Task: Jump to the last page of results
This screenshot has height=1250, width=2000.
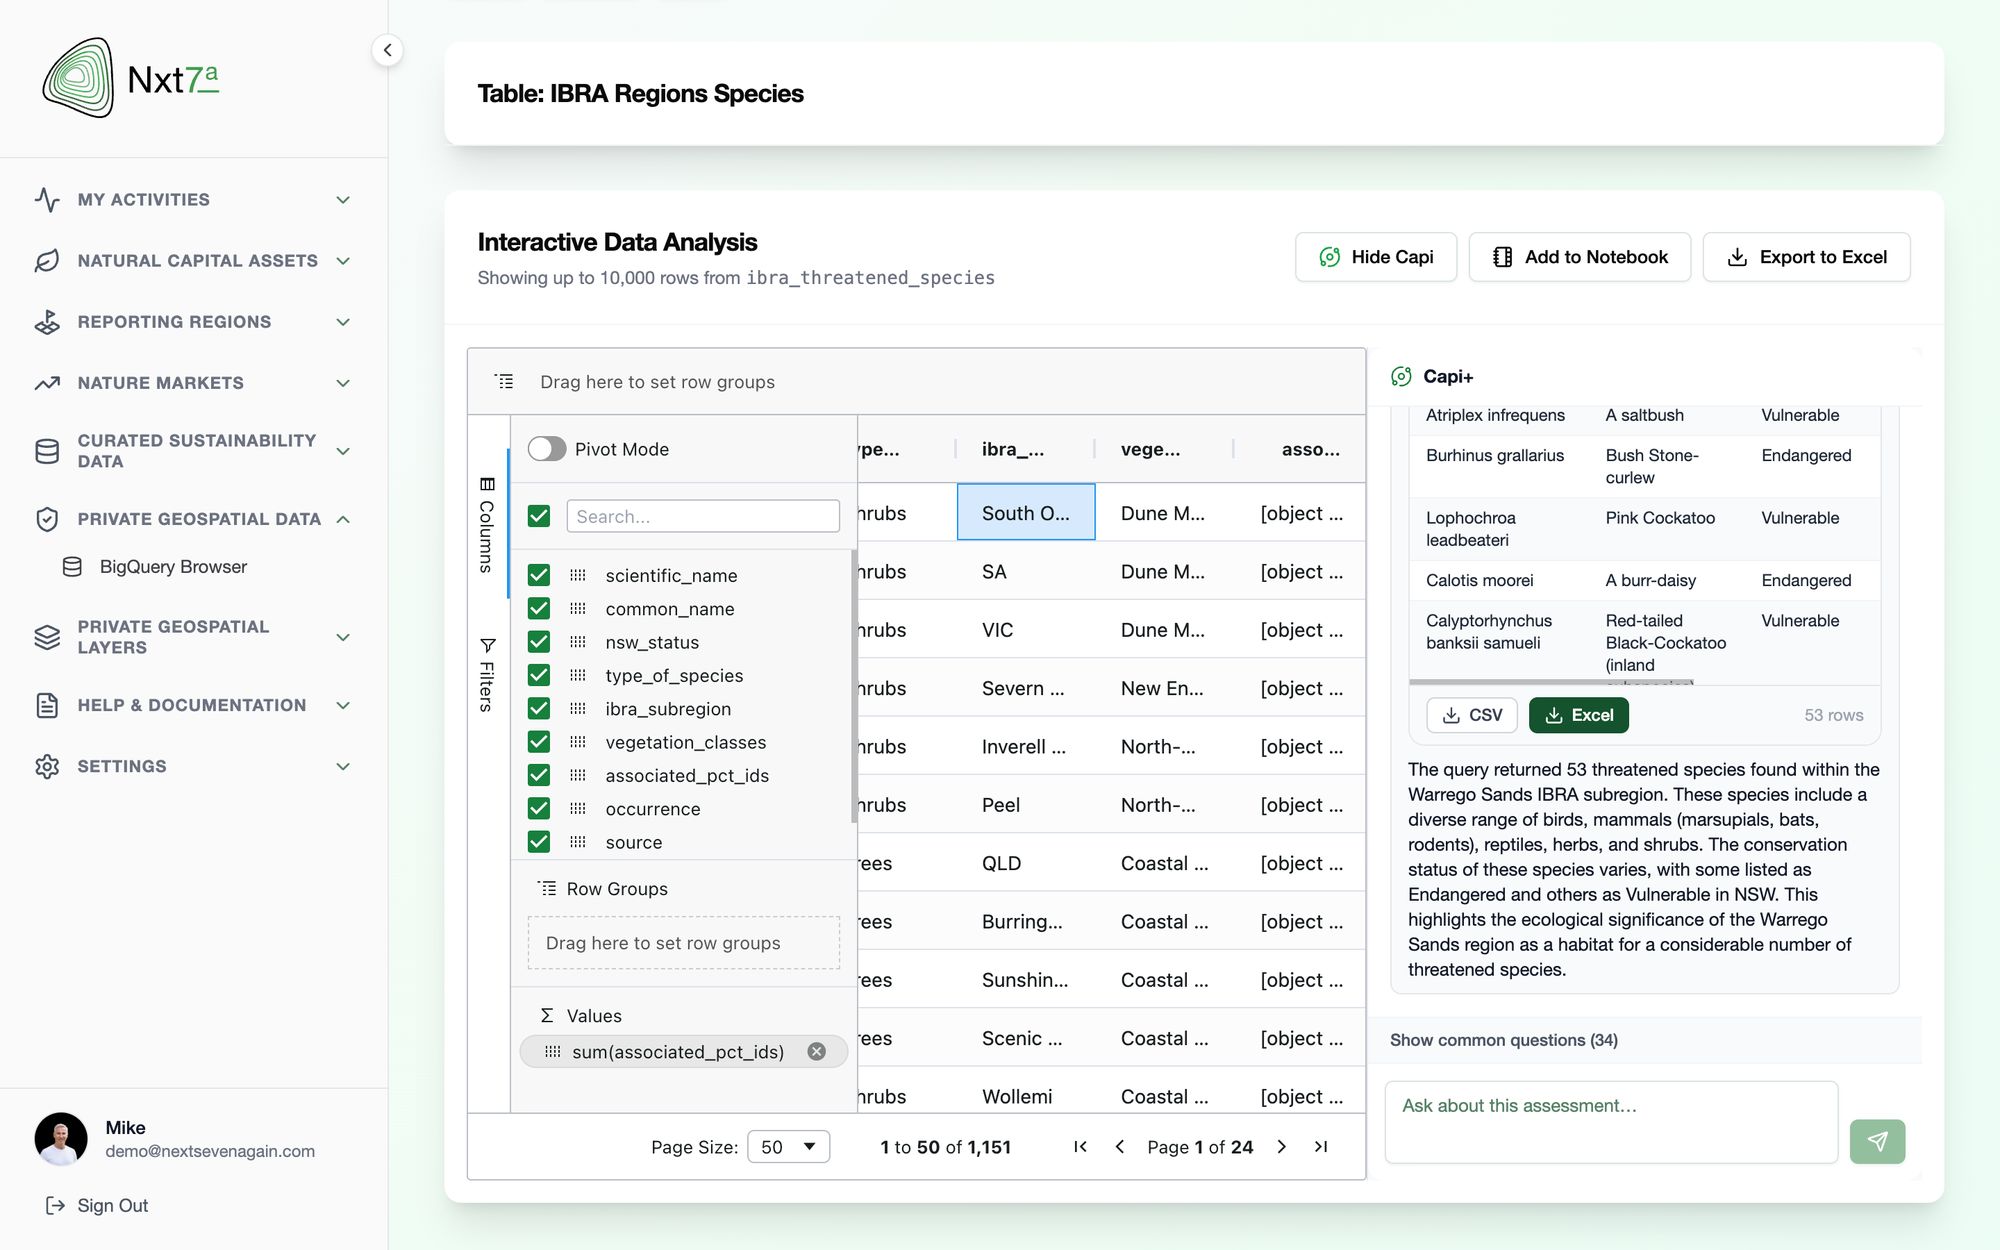Action: click(x=1321, y=1147)
